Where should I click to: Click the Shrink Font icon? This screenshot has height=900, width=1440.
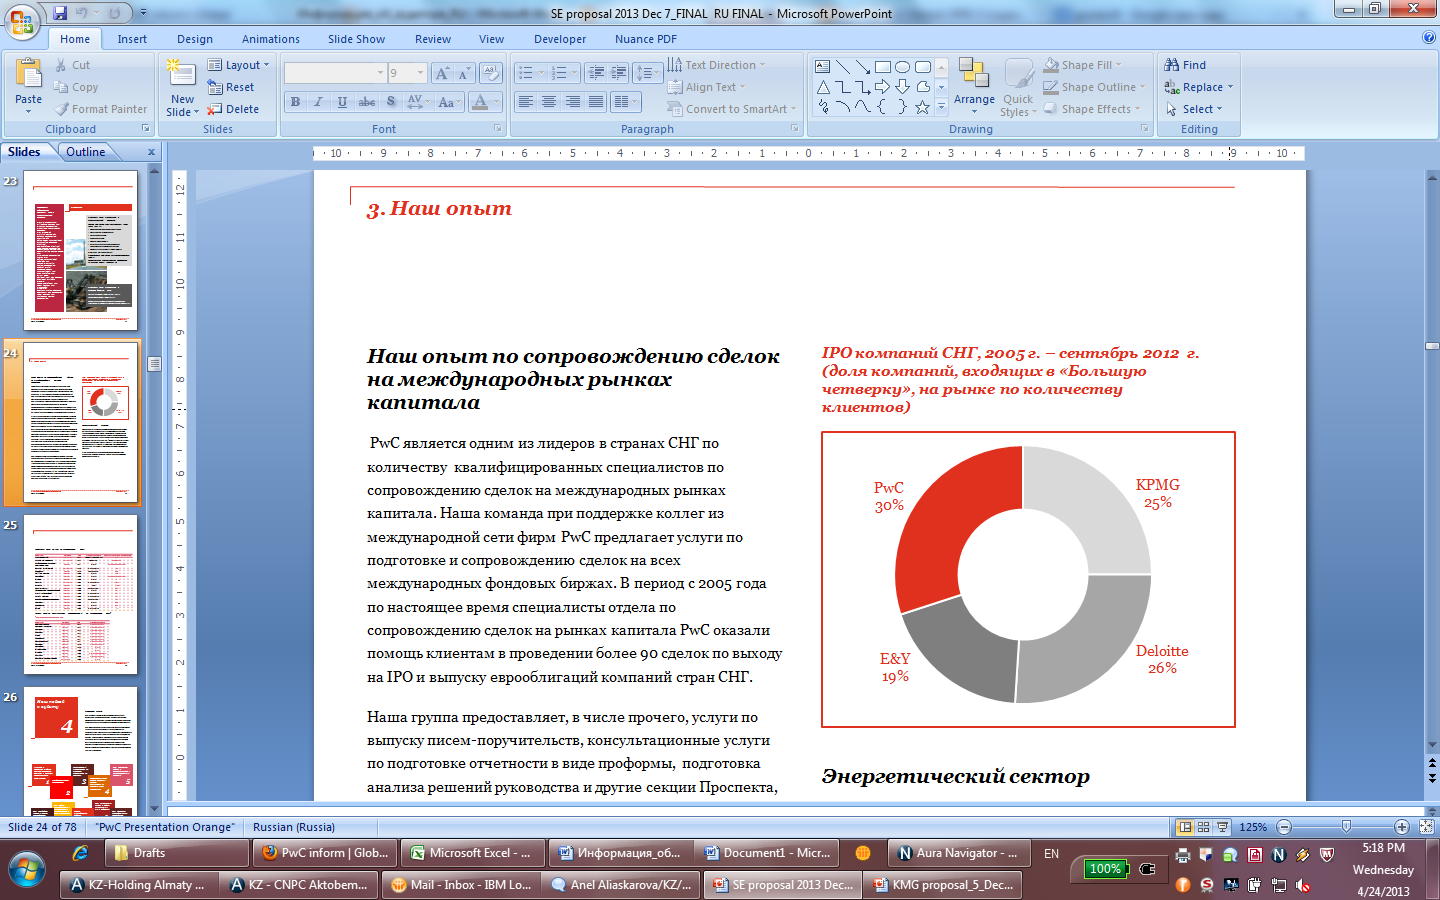pyautogui.click(x=463, y=73)
